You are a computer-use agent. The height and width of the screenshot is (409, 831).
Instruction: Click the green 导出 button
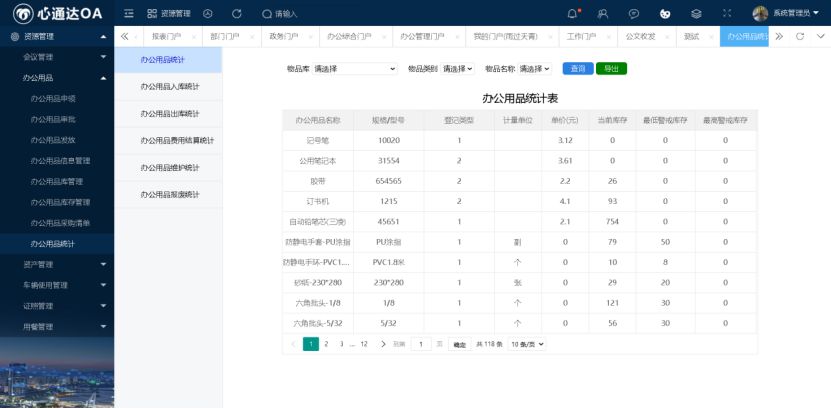(610, 69)
